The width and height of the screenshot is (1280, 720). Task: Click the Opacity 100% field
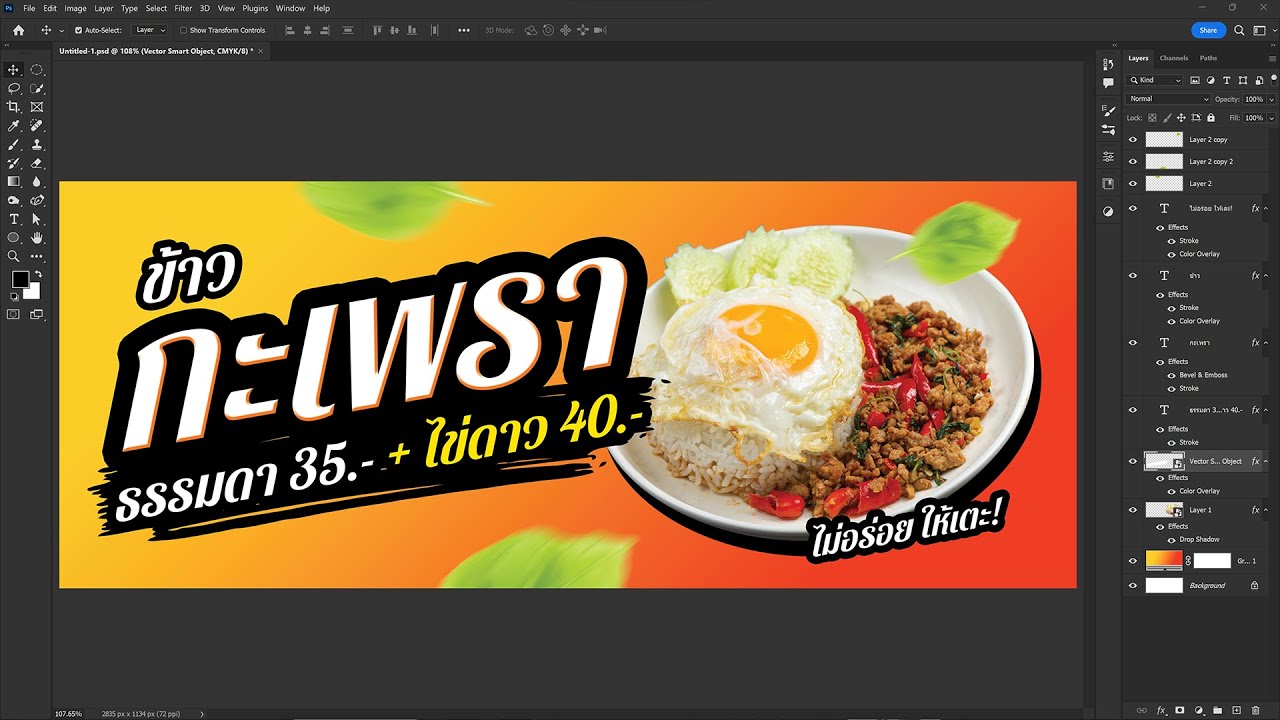coord(1254,99)
